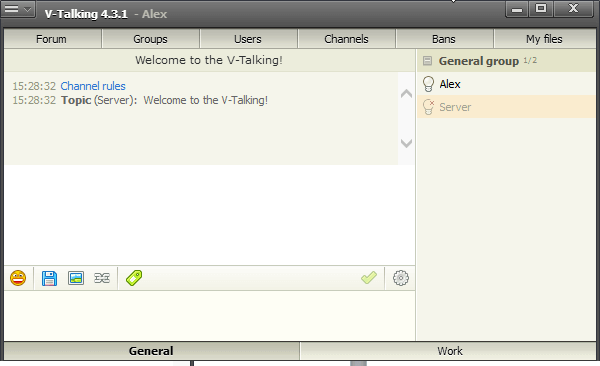Click the light bulb icon next to Alex
Screen dimensions: 600x366
[x=428, y=84]
